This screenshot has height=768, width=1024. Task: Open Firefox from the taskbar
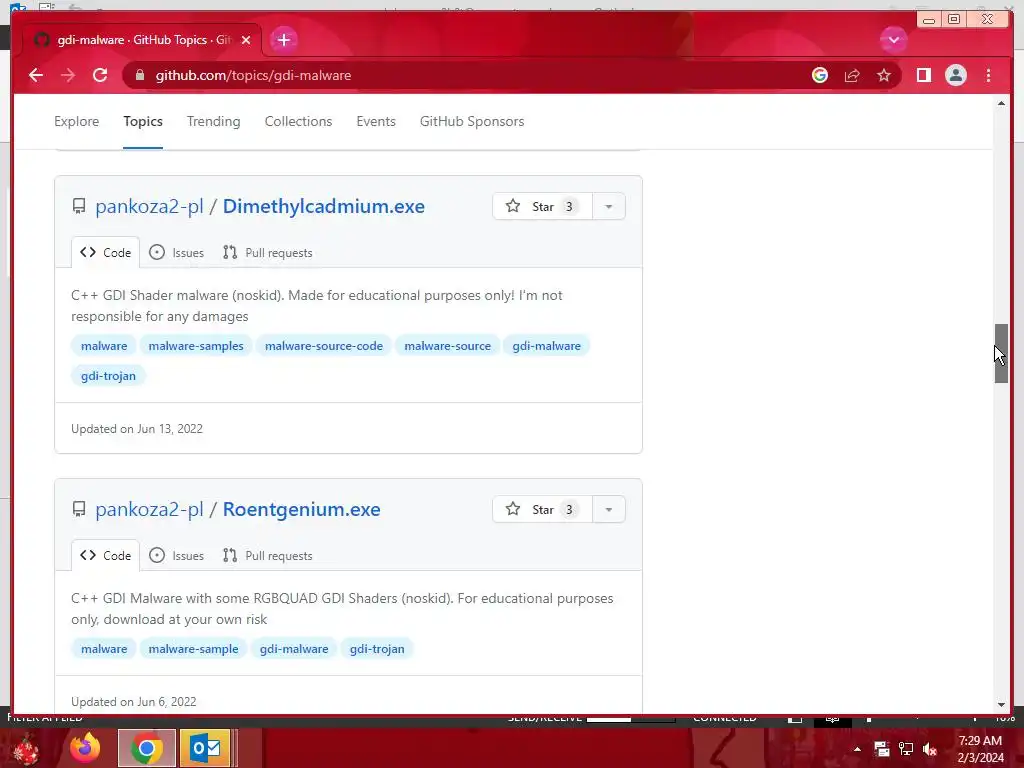click(86, 748)
